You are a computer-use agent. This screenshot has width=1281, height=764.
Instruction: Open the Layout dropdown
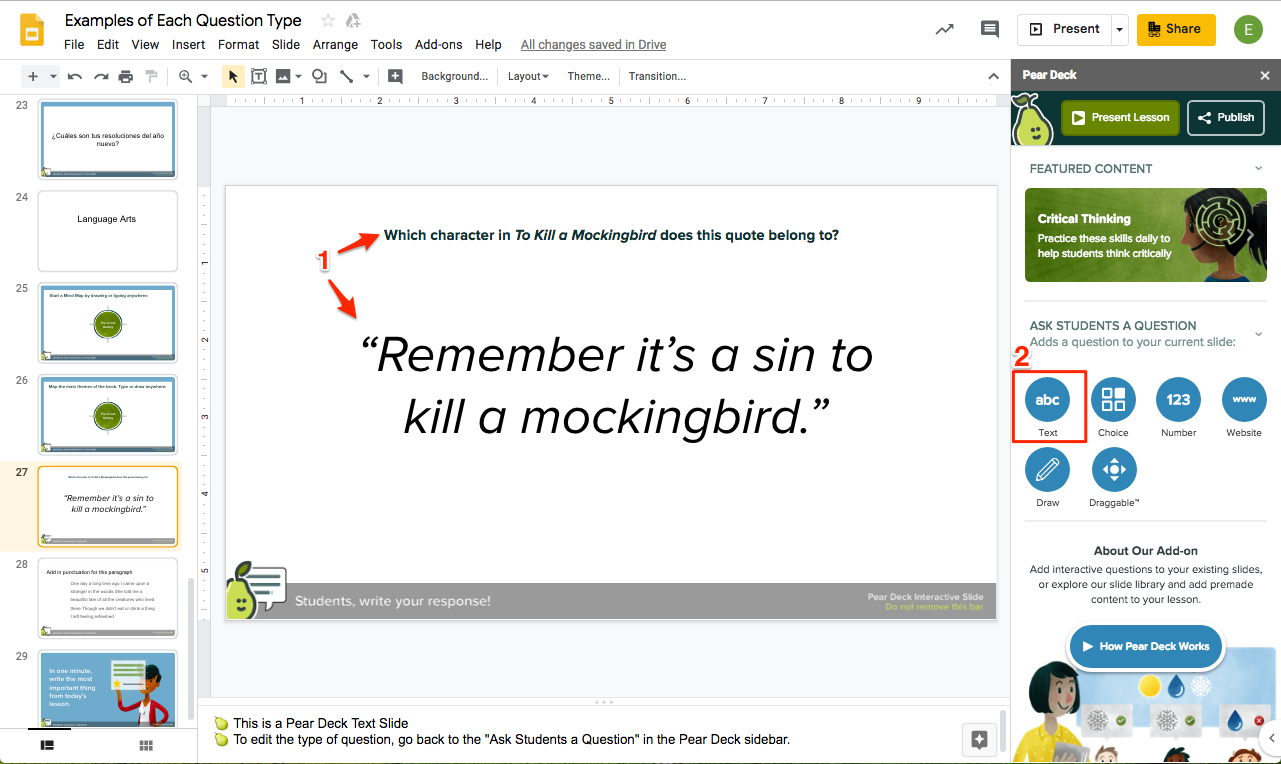pyautogui.click(x=528, y=76)
